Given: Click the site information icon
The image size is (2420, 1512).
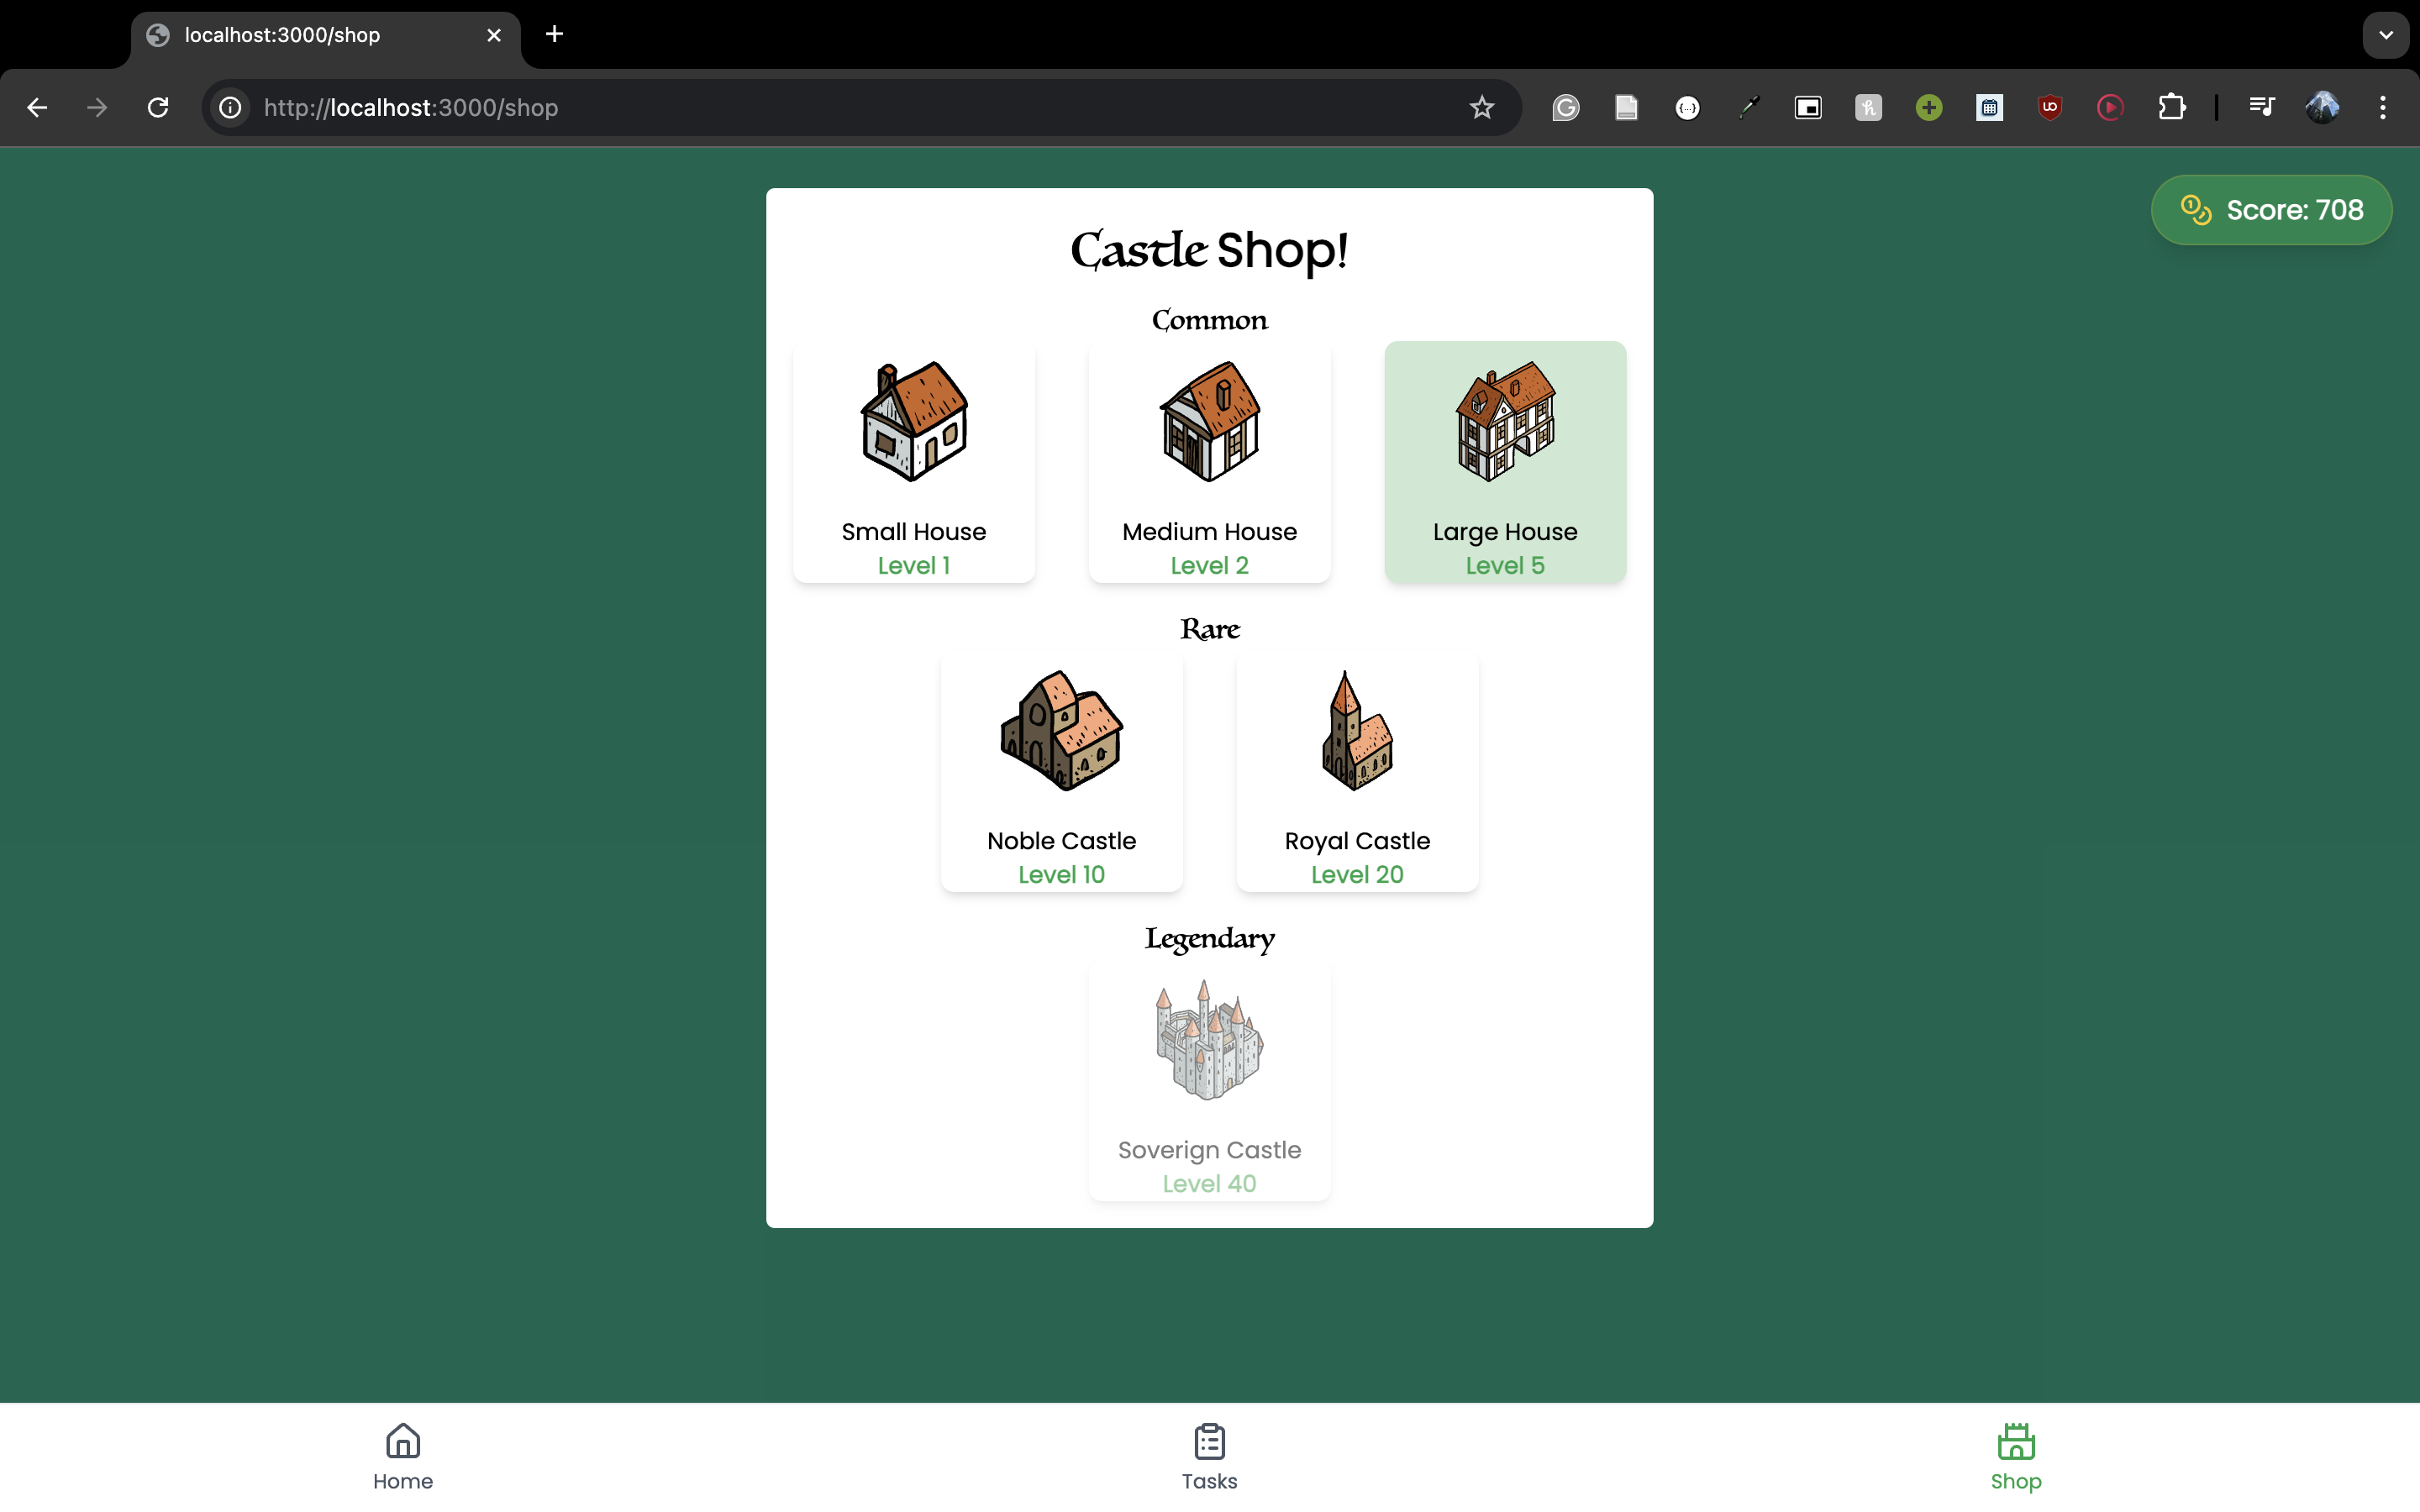Looking at the screenshot, I should pos(230,107).
